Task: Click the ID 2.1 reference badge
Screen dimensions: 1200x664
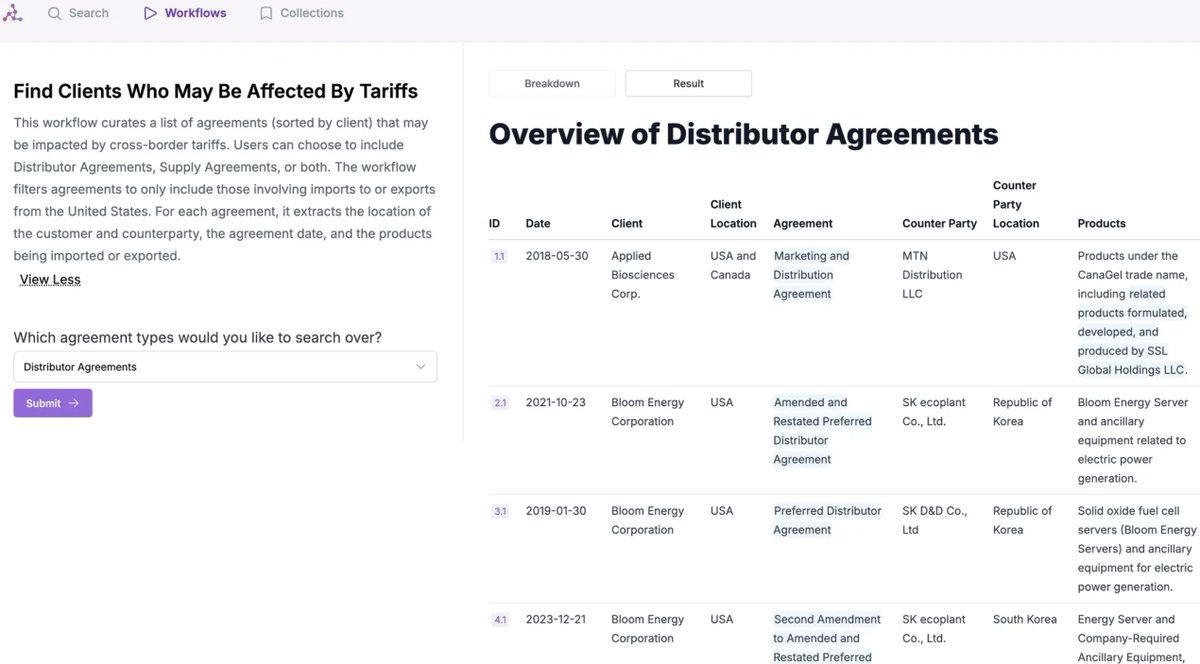Action: click(500, 403)
